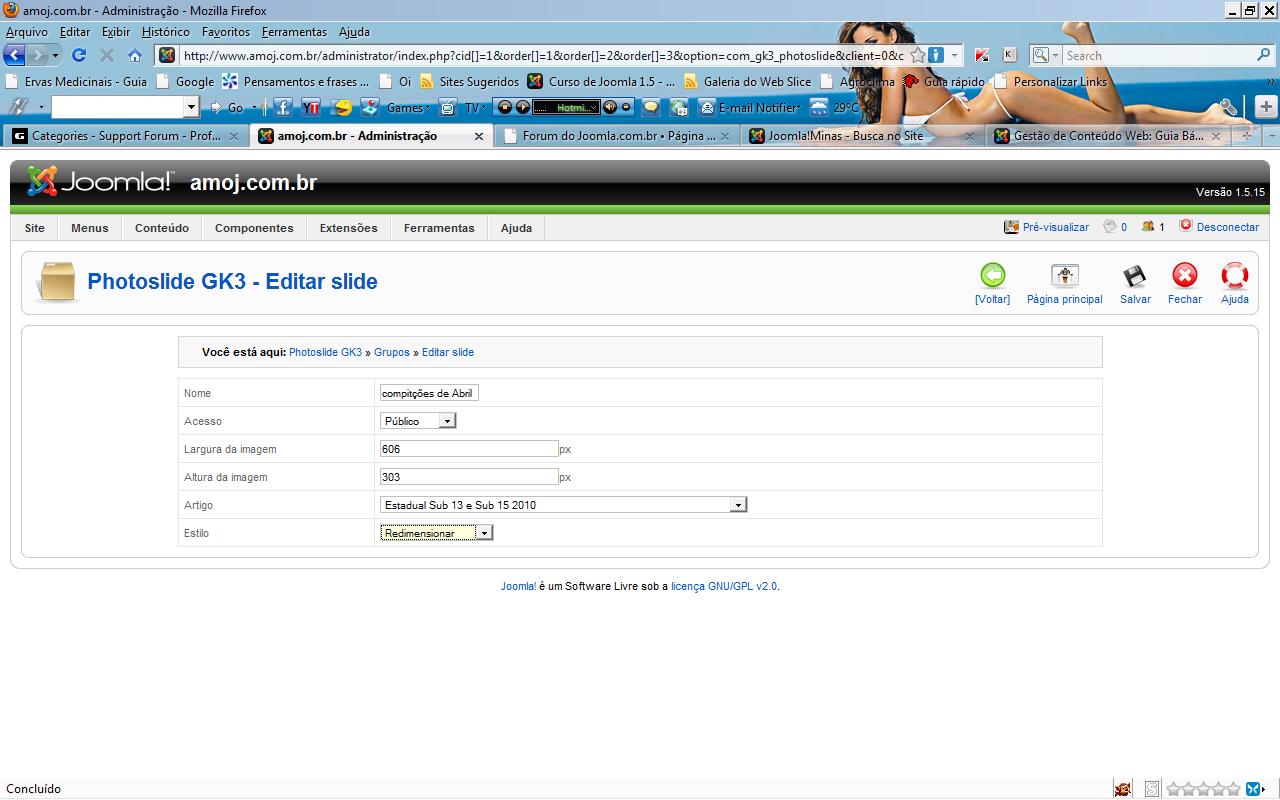Click Firefox home button
This screenshot has width=1280, height=800.
pos(135,55)
